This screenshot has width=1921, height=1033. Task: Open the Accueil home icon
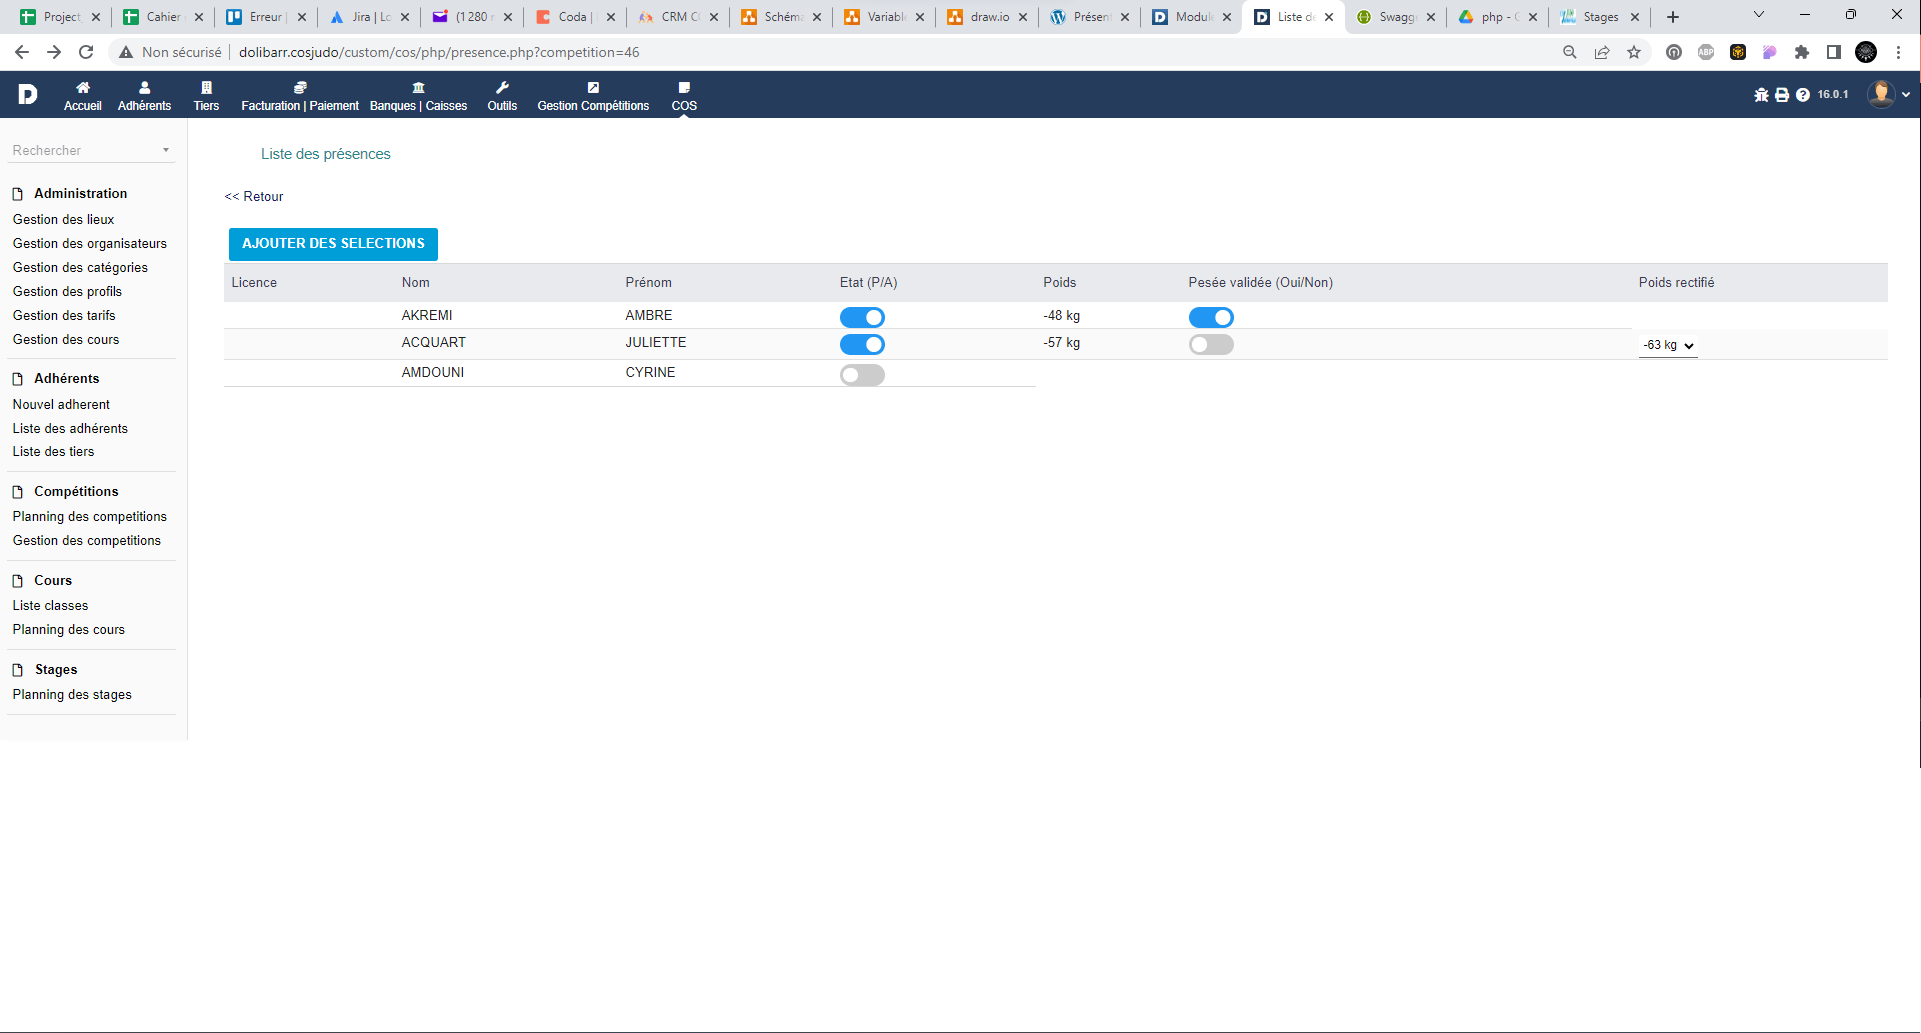(83, 88)
